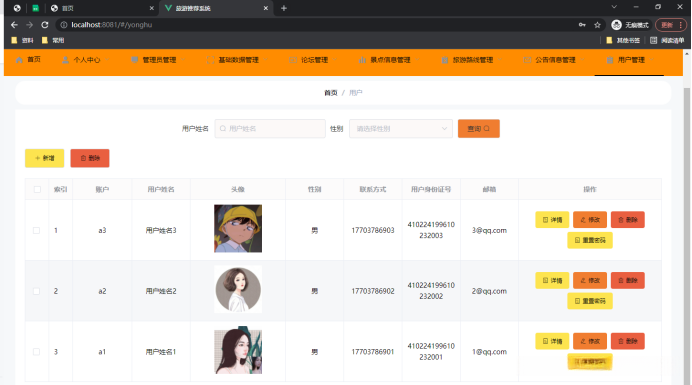Click inside the 用户姓名 search input
The image size is (692, 385).
tap(270, 128)
